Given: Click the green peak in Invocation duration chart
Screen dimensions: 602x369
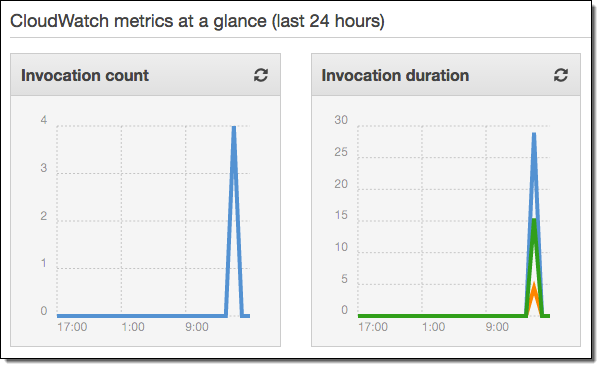Looking at the screenshot, I should click(534, 222).
